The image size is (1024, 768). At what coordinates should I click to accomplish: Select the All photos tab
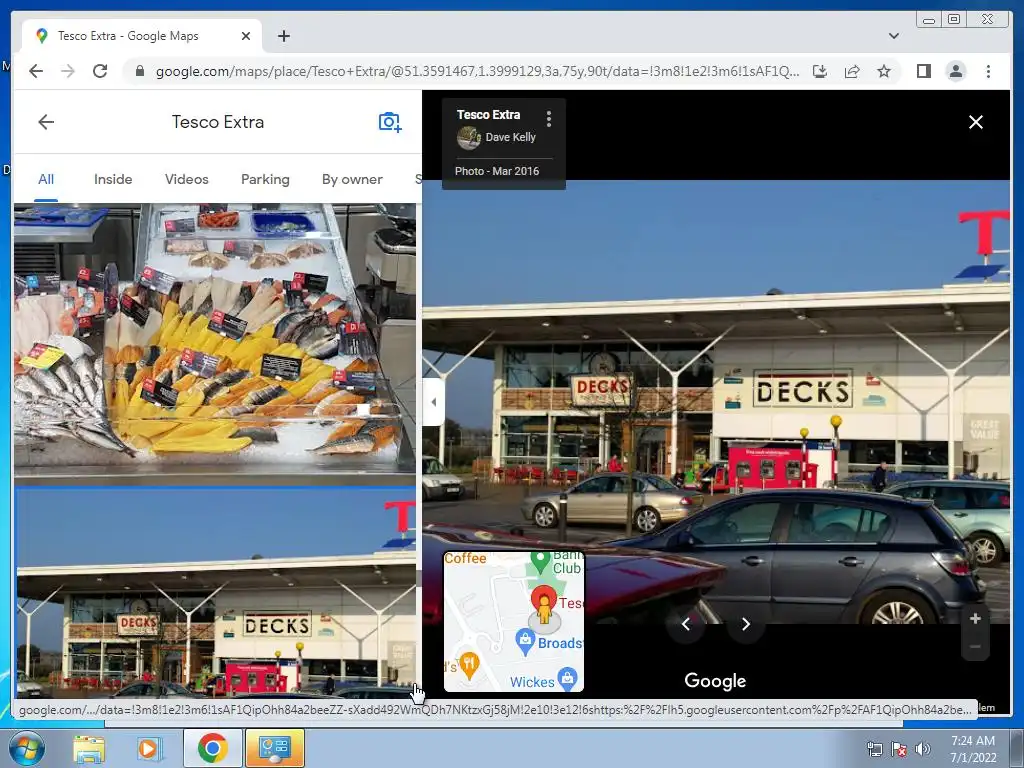click(46, 180)
